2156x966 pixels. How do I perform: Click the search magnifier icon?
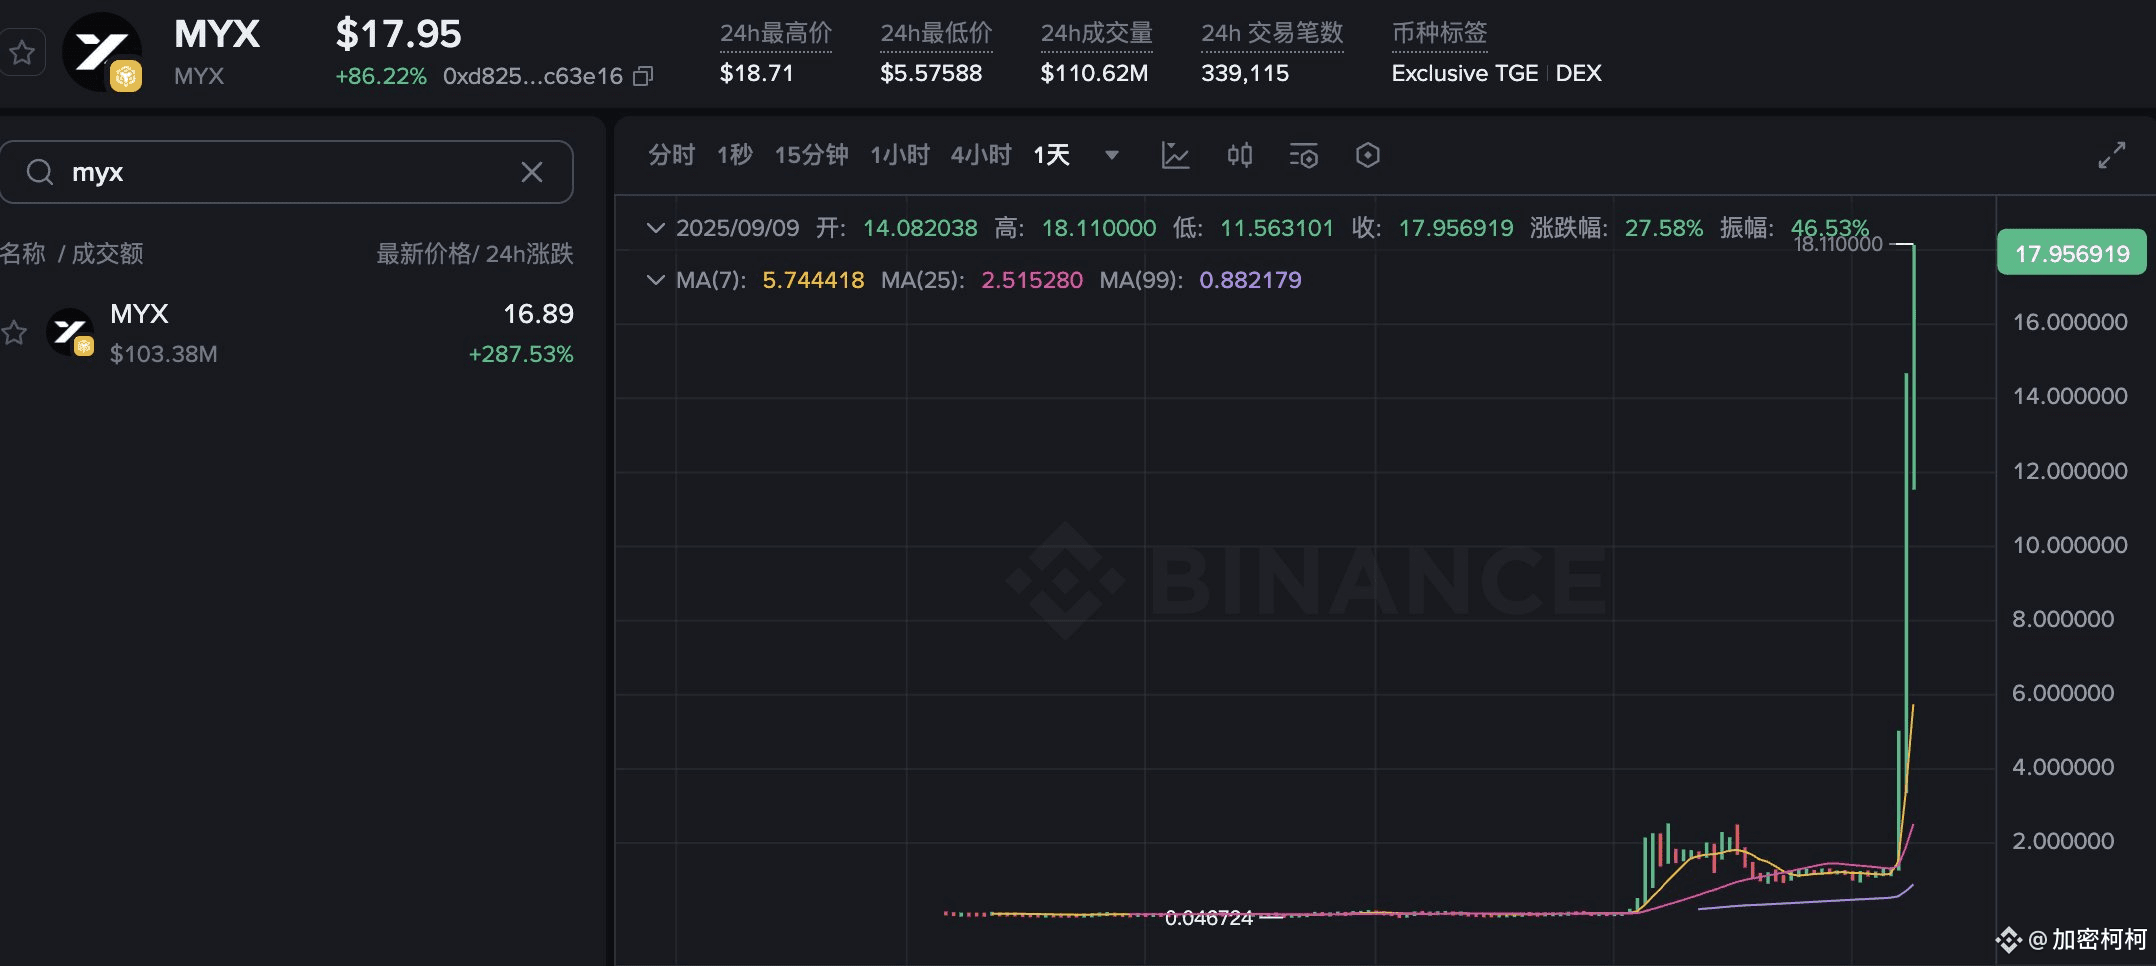pos(40,172)
